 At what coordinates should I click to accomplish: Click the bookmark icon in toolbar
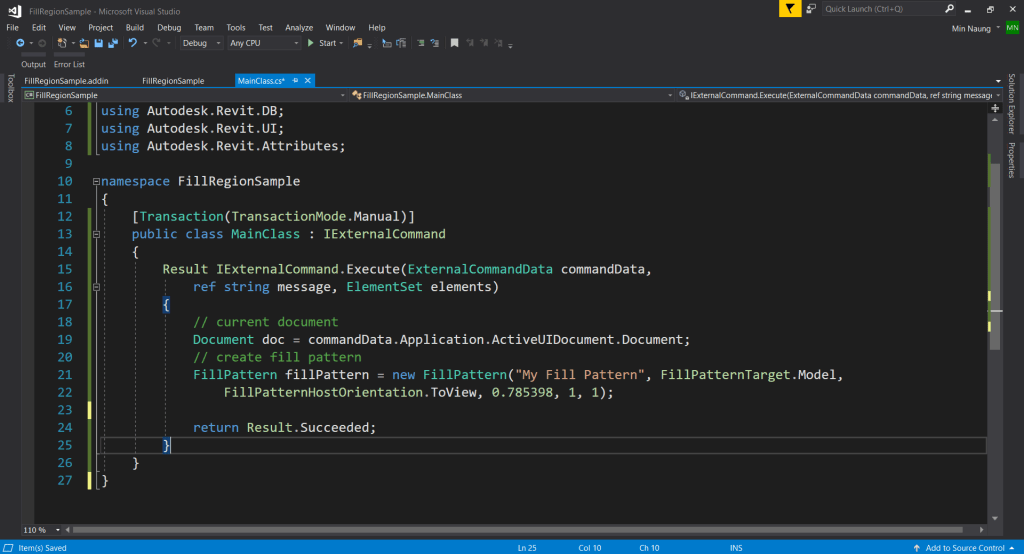454,43
